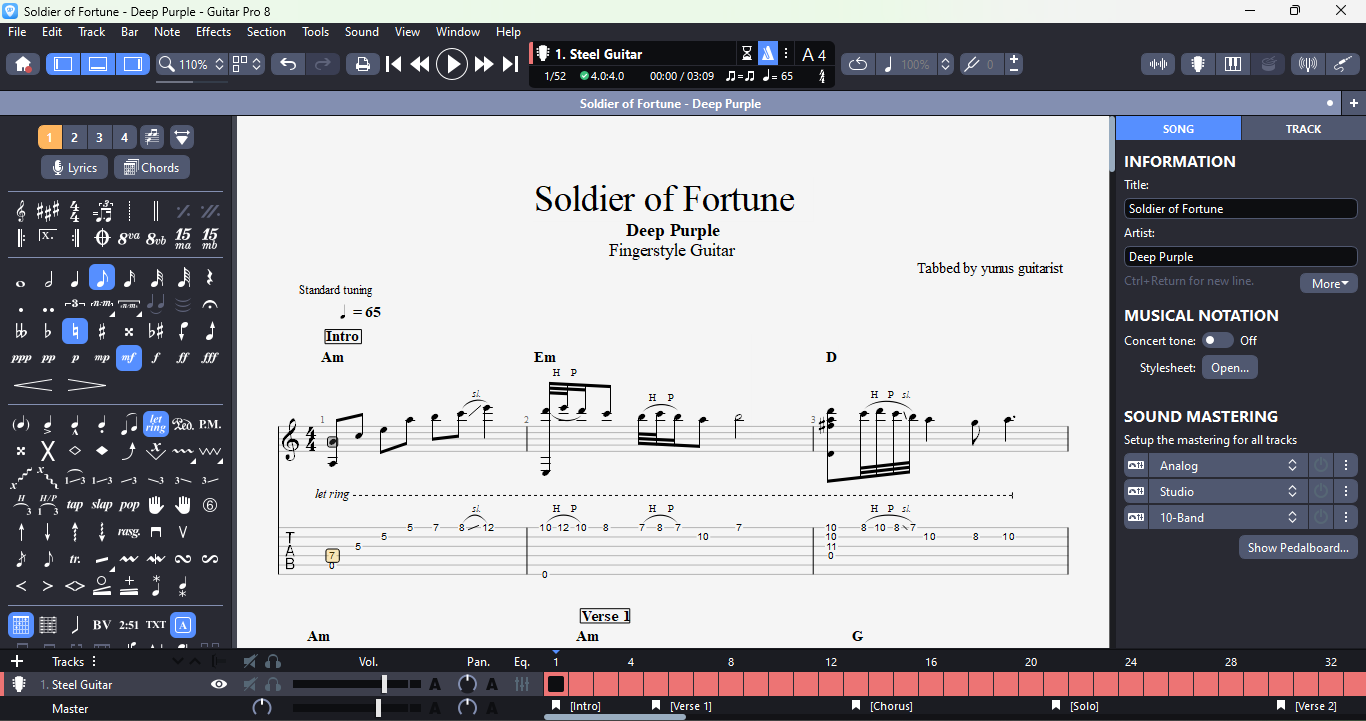Start playback with the play button
The width and height of the screenshot is (1366, 721).
coord(452,64)
